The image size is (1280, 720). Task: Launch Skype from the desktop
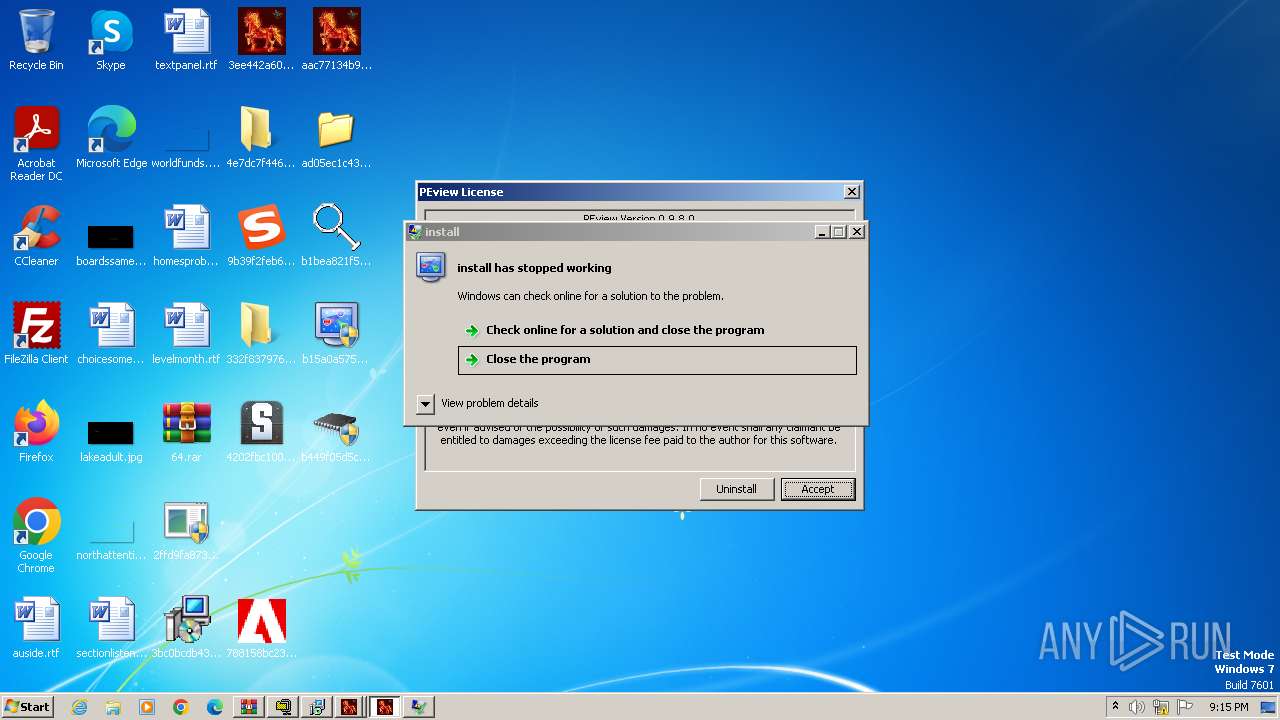110,40
